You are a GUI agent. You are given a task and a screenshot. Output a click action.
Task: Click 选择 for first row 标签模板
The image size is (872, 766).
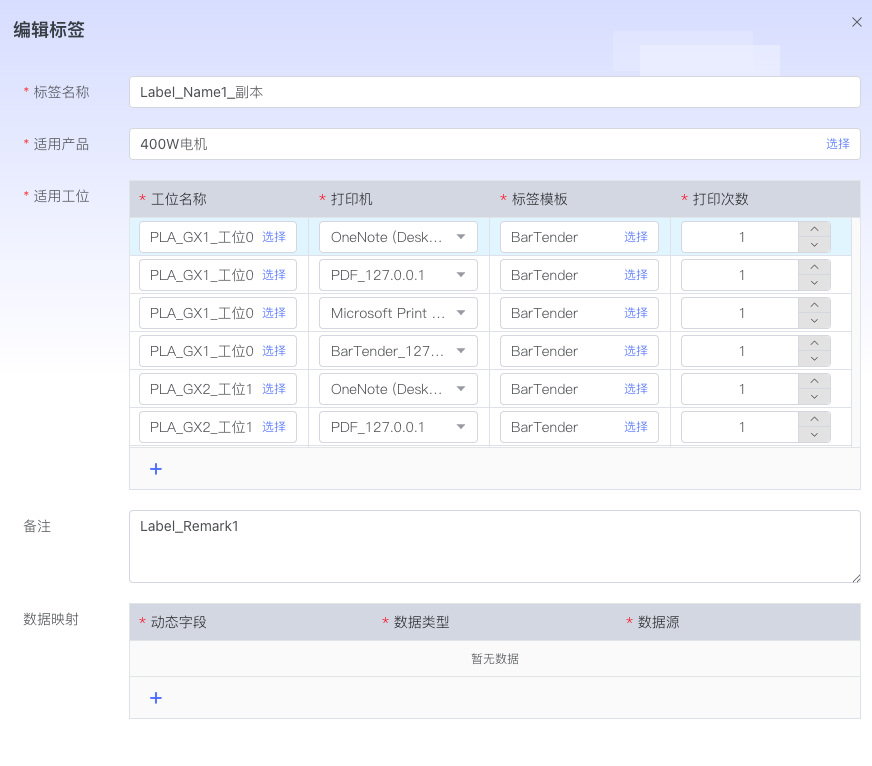636,237
